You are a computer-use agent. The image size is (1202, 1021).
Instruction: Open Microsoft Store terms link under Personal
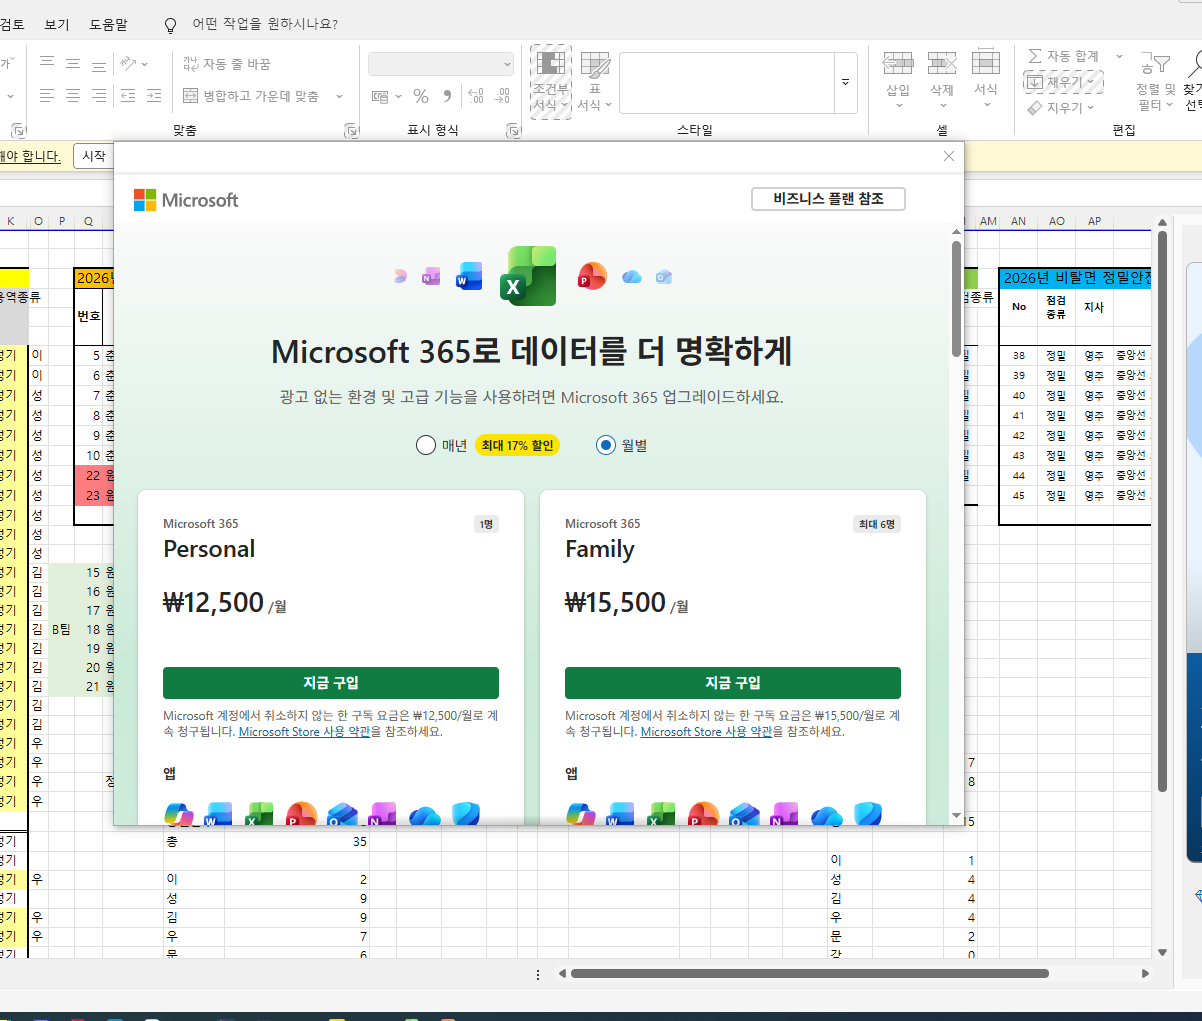click(x=304, y=732)
